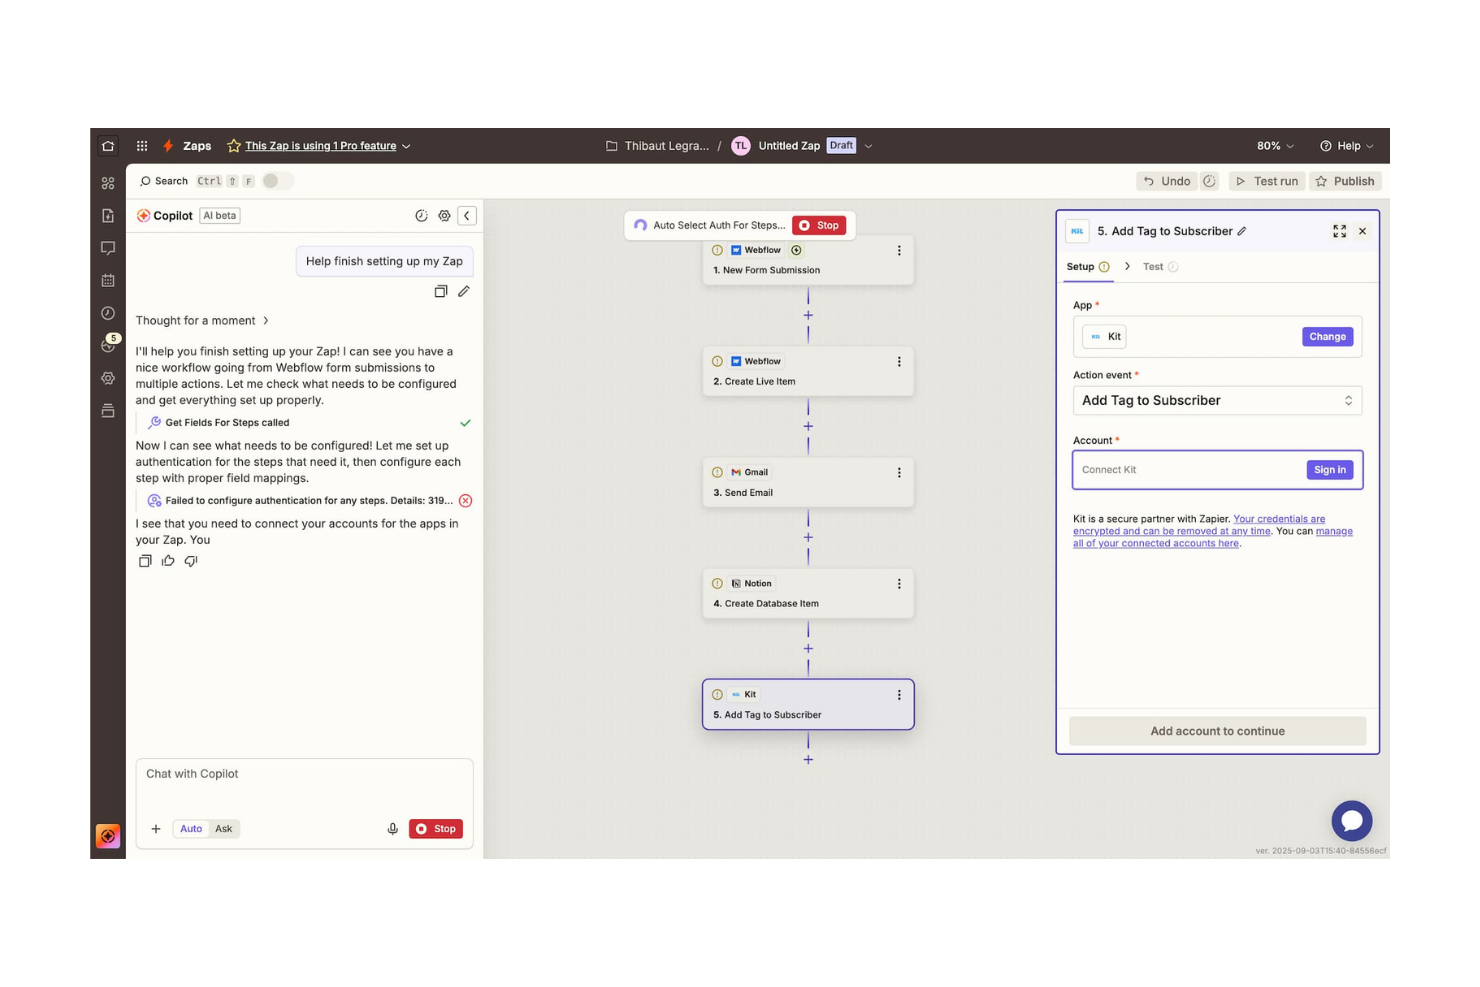Open the versions stack icon in sidebar
The height and width of the screenshot is (987, 1480).
click(108, 411)
